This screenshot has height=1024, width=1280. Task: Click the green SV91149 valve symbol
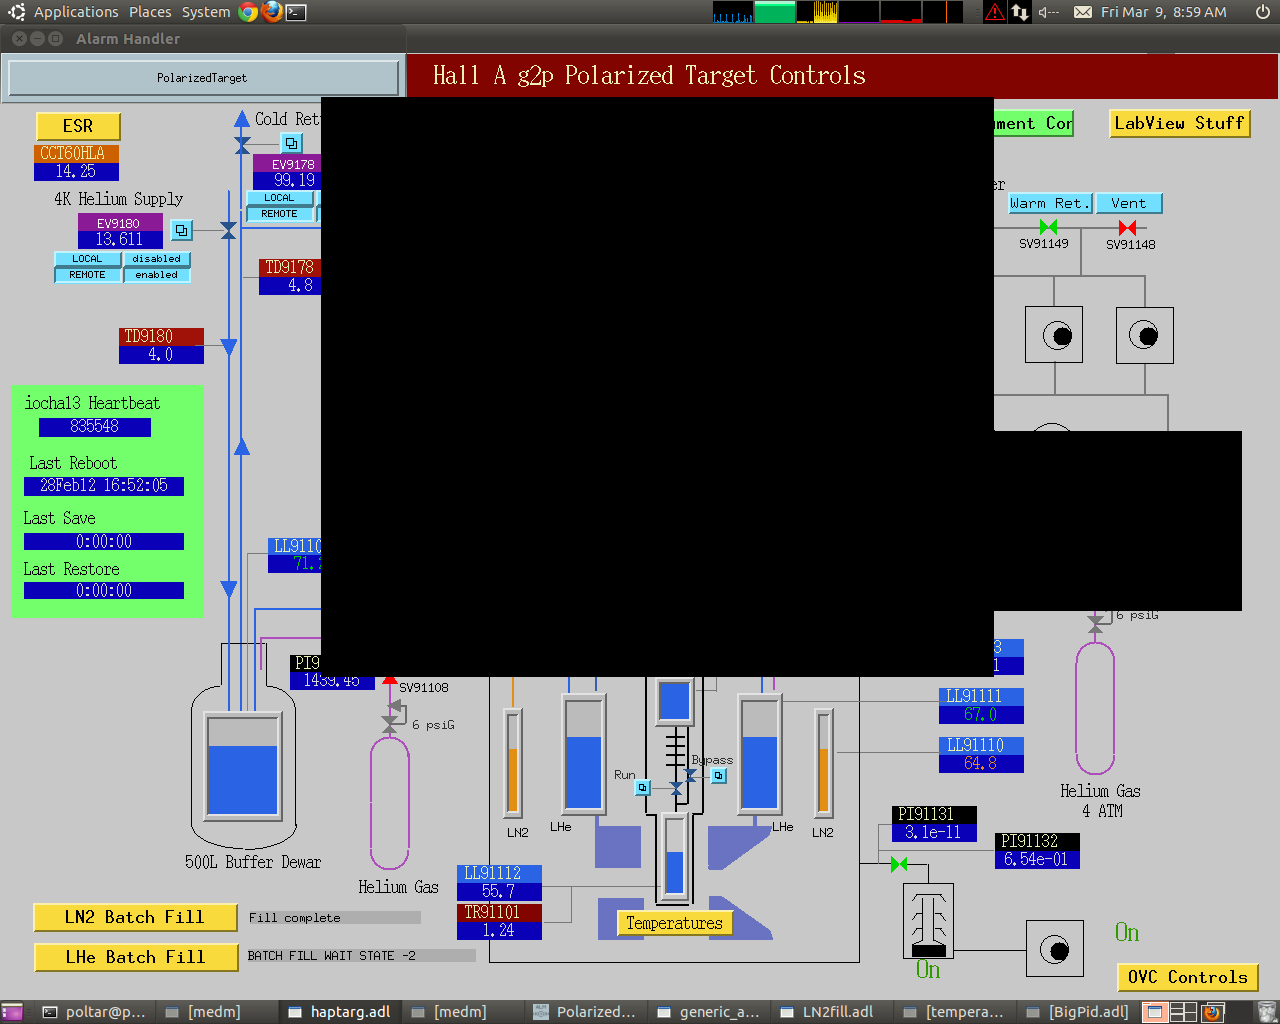coord(1048,227)
